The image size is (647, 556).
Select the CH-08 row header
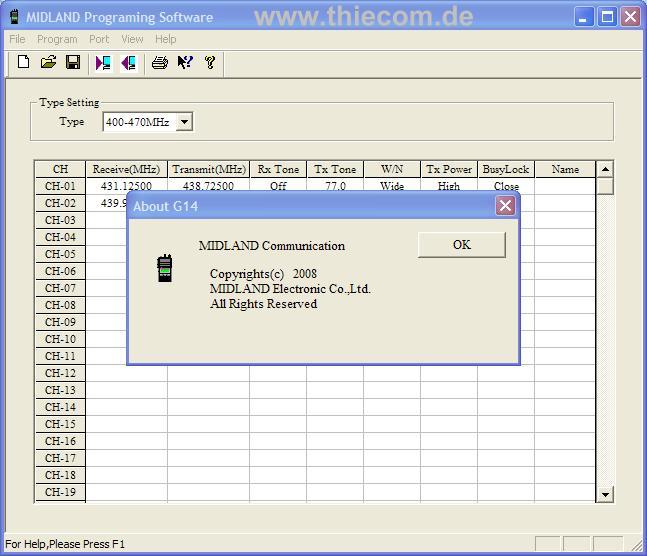pos(60,305)
